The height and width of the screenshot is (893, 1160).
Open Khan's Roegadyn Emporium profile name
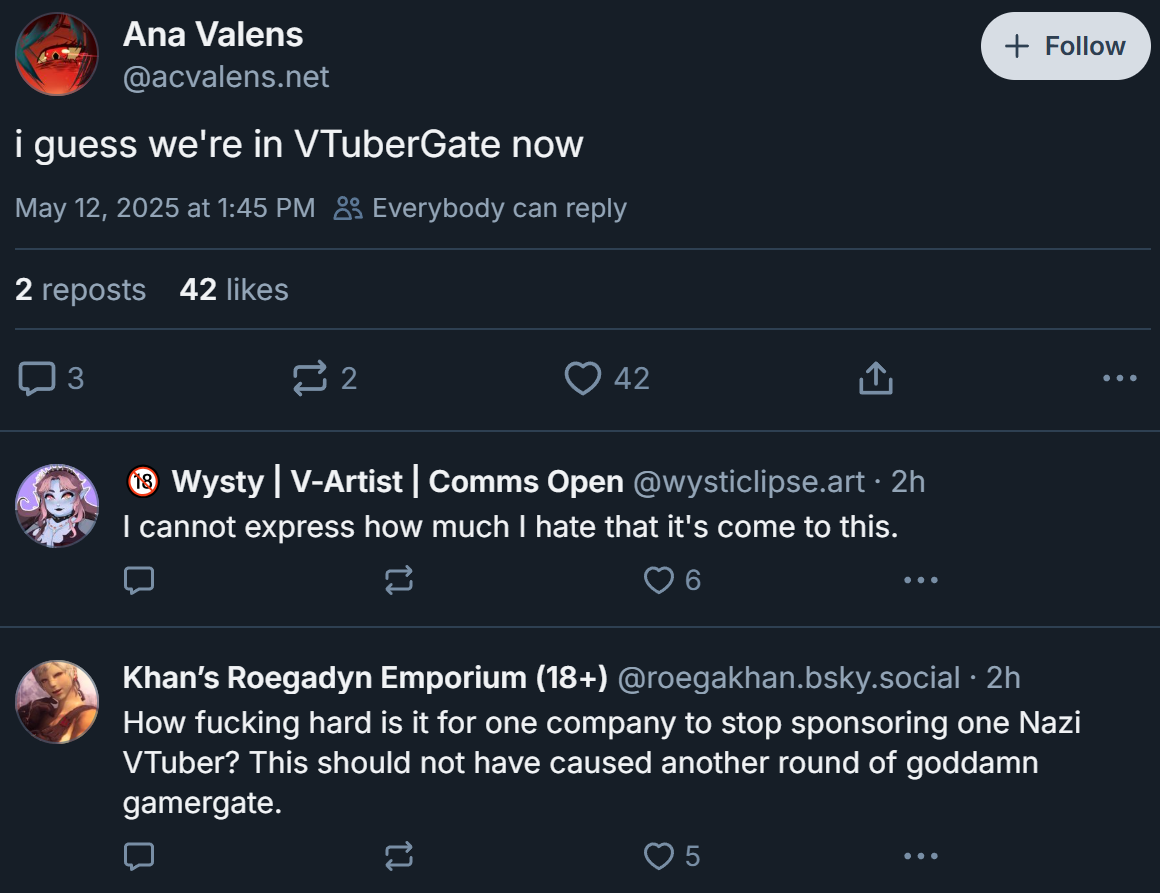pos(365,678)
